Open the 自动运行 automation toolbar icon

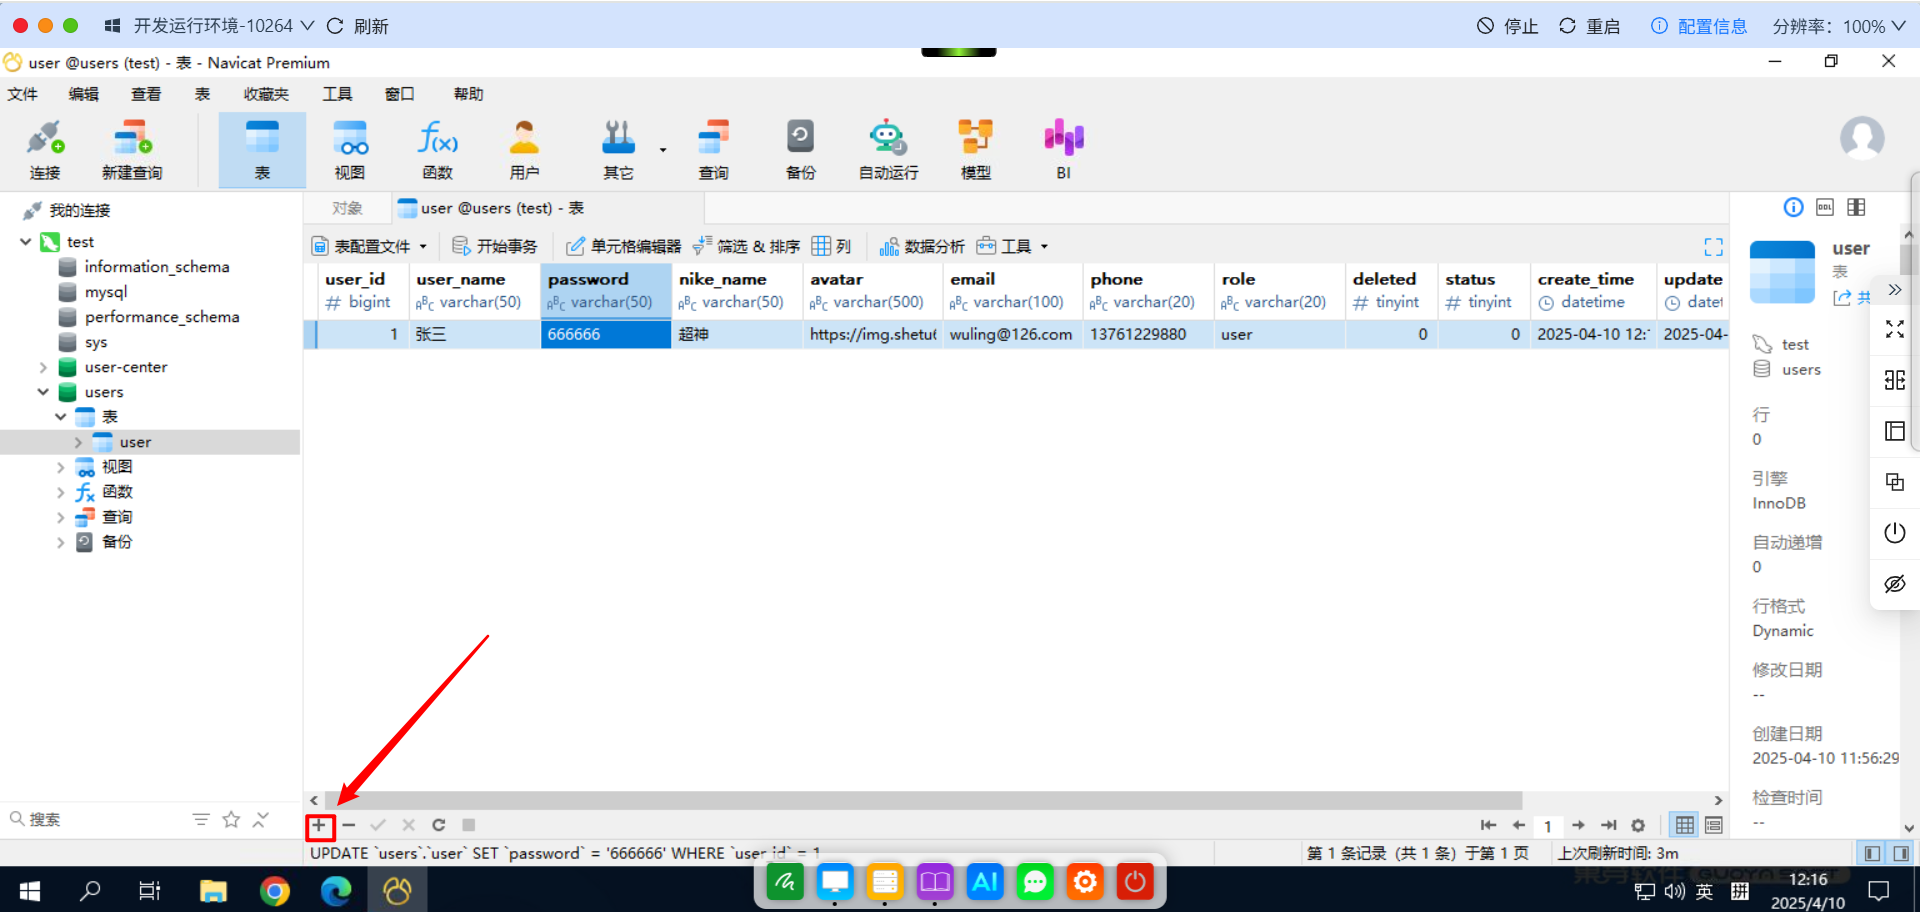tap(888, 150)
